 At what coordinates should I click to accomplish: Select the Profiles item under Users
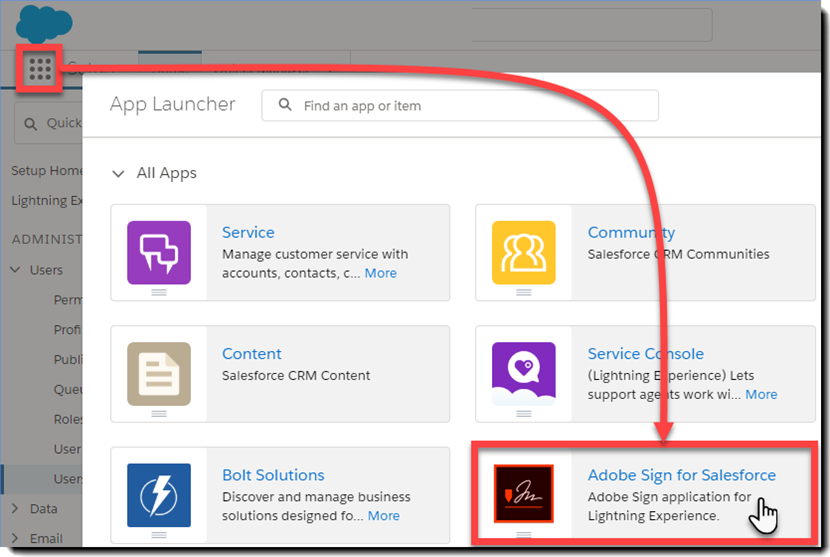tap(68, 330)
